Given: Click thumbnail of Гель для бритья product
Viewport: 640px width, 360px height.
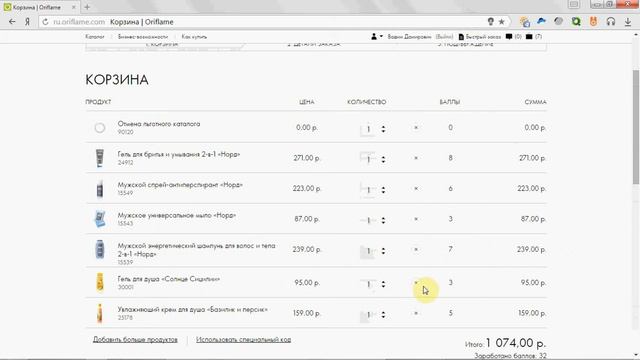Looking at the screenshot, I should pos(100,158).
